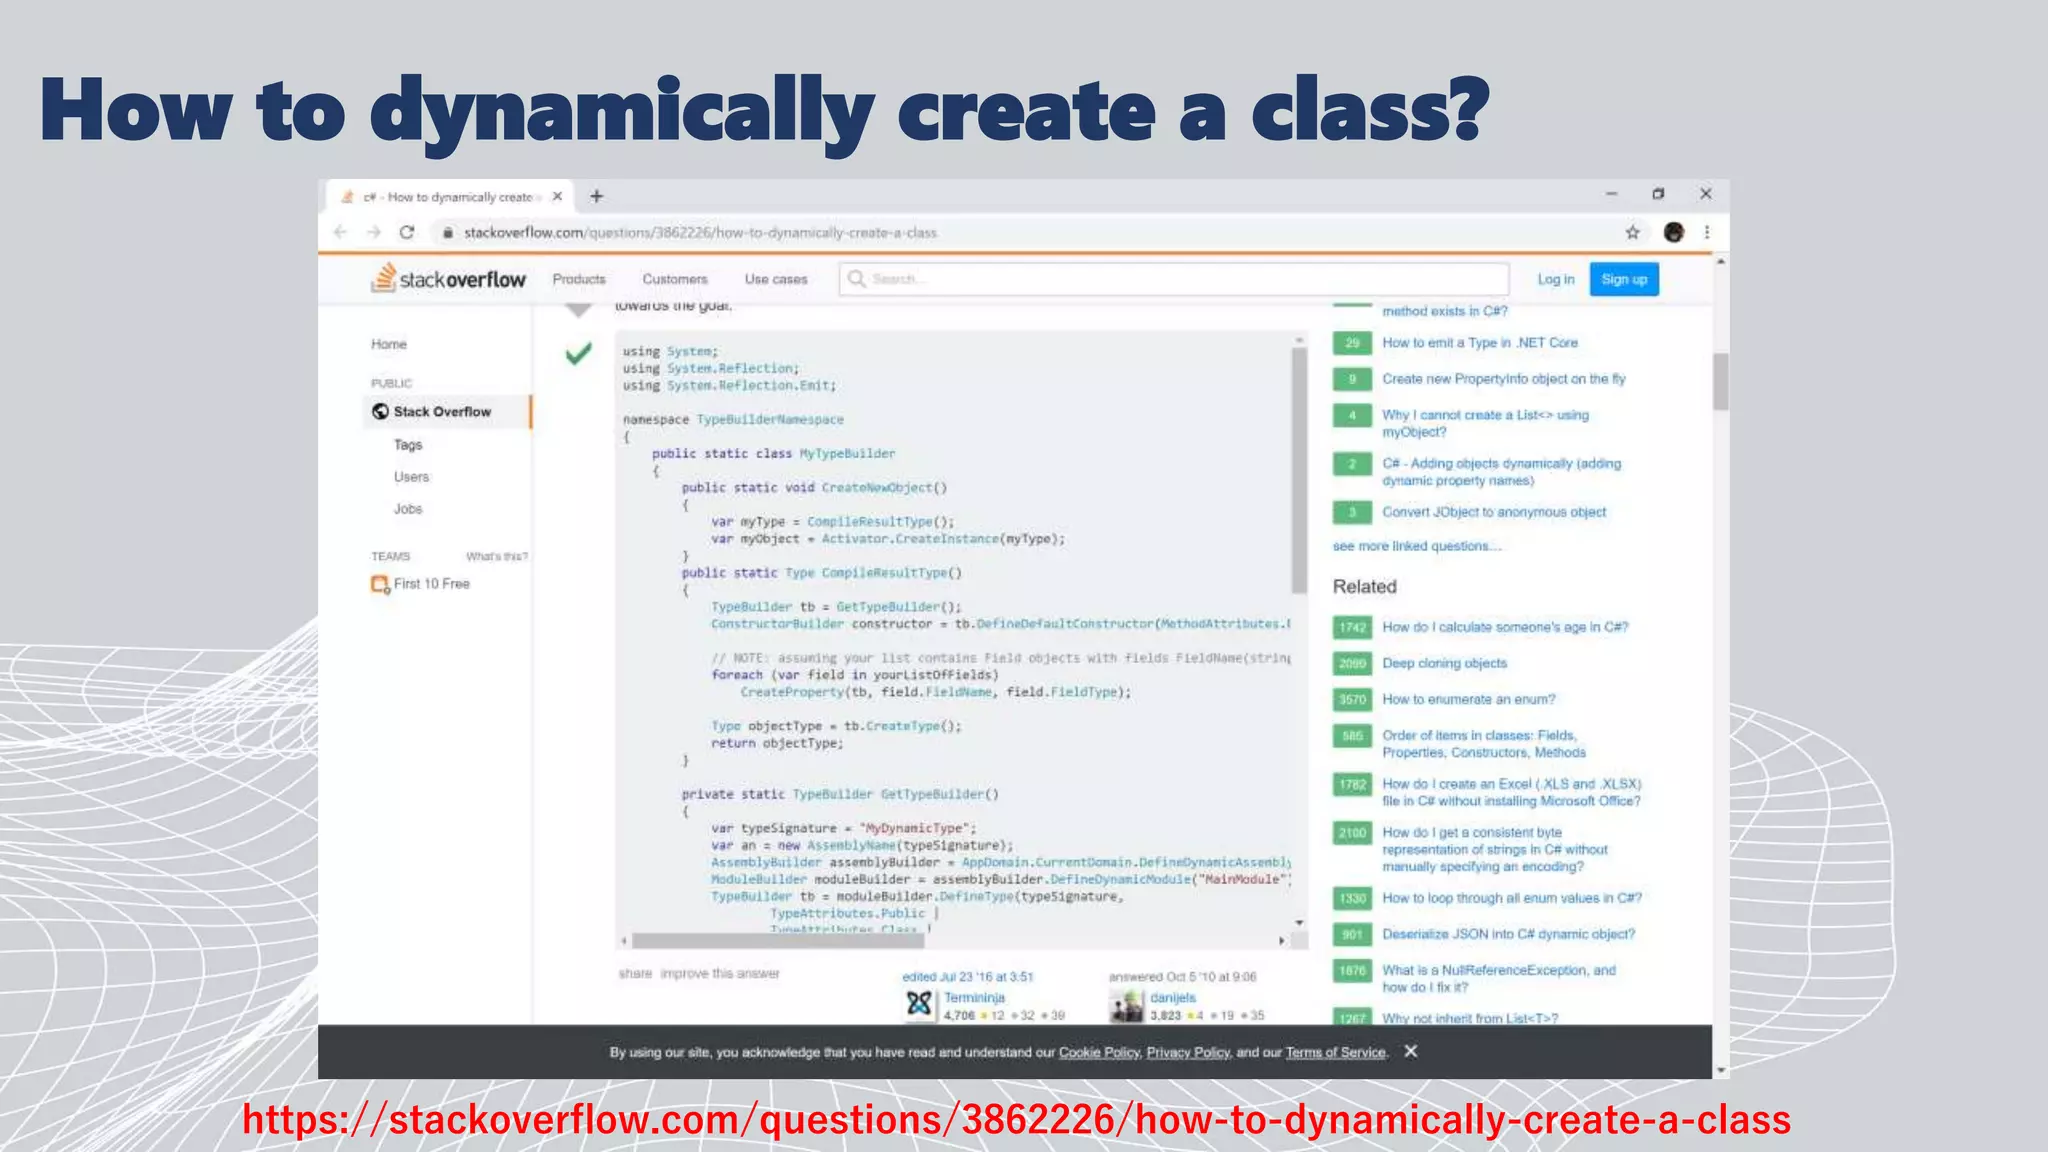
Task: Open edited Jul 23 '16 revision link
Action: pyautogui.click(x=967, y=977)
